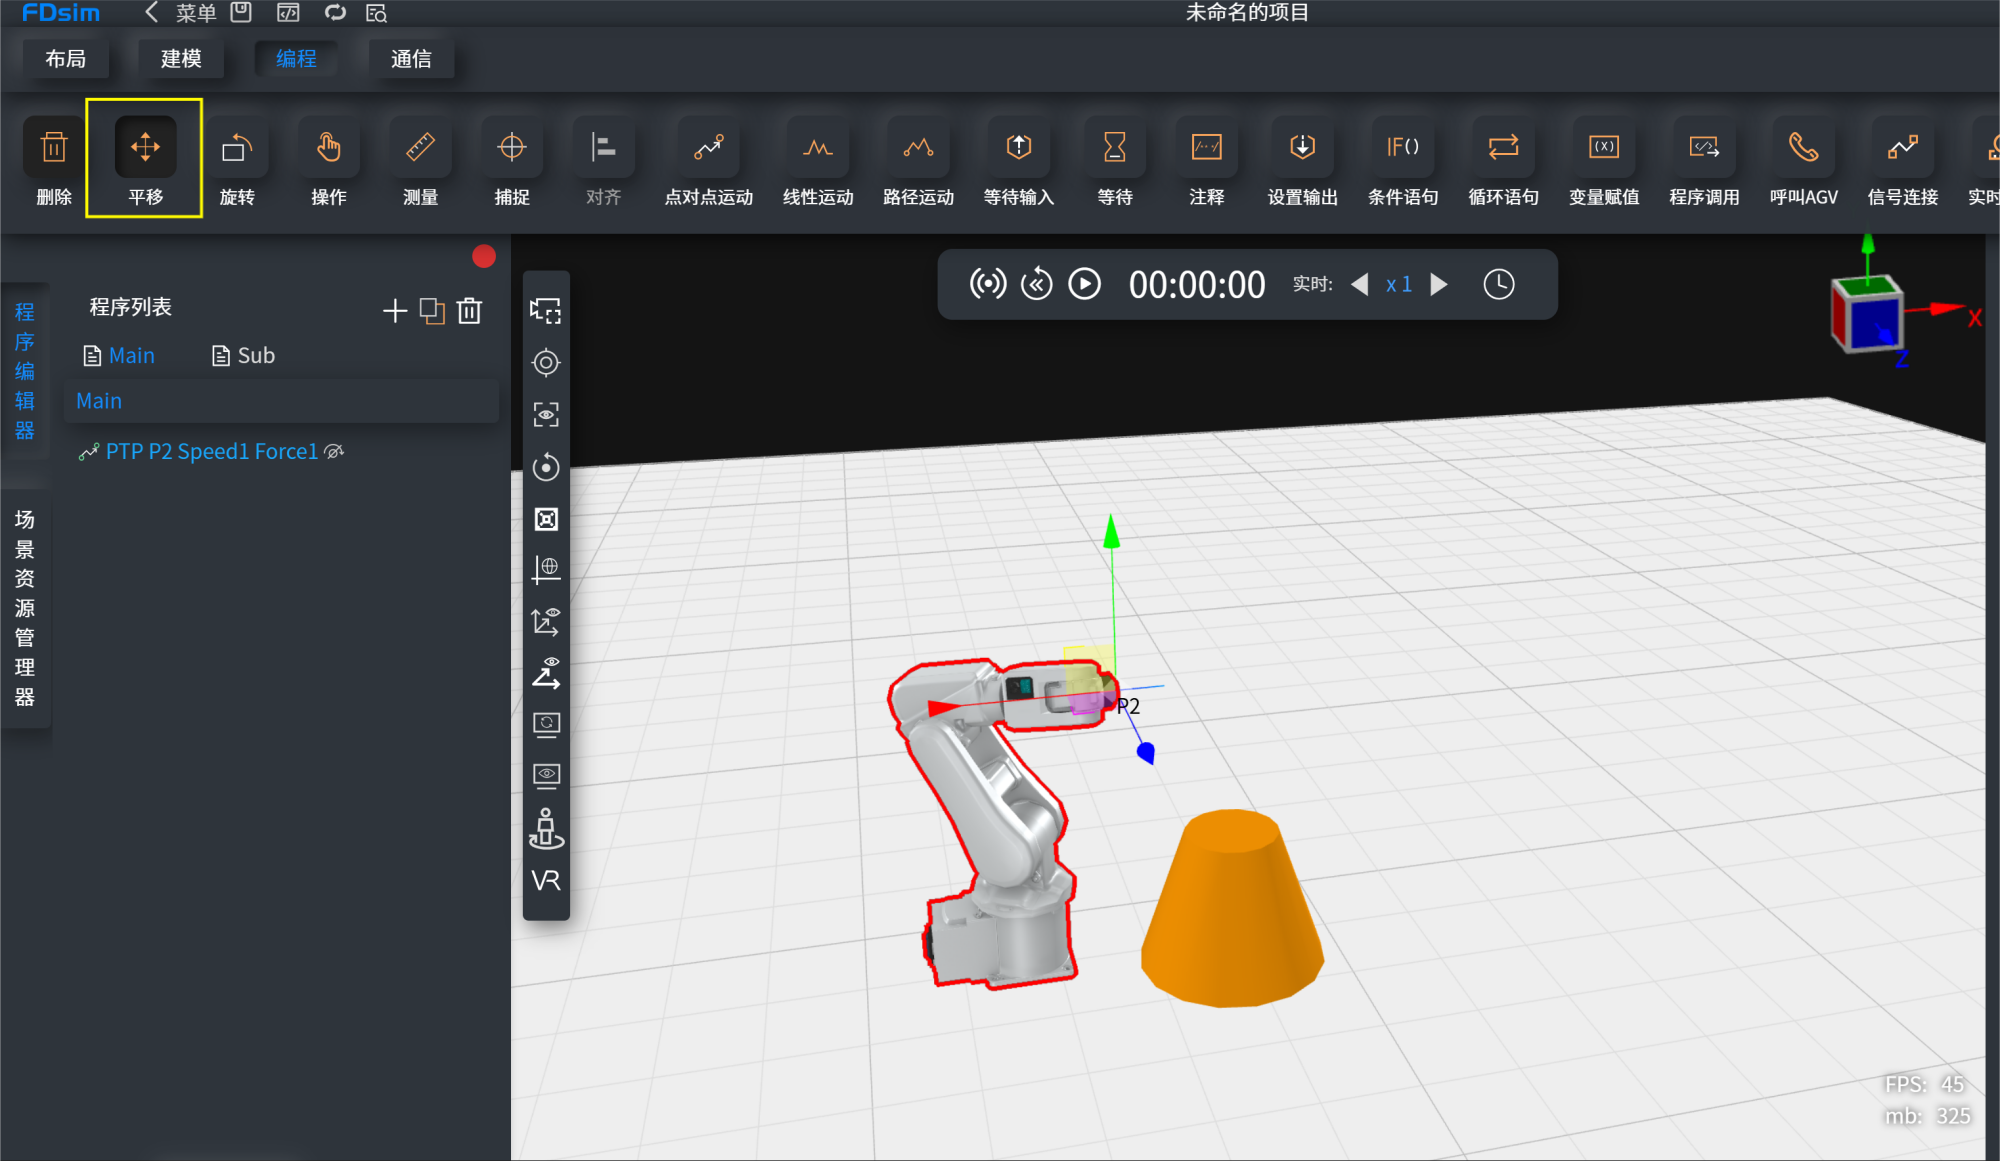This screenshot has width=2000, height=1161.
Task: Click the 删除 delete tool icon
Action: click(54, 148)
